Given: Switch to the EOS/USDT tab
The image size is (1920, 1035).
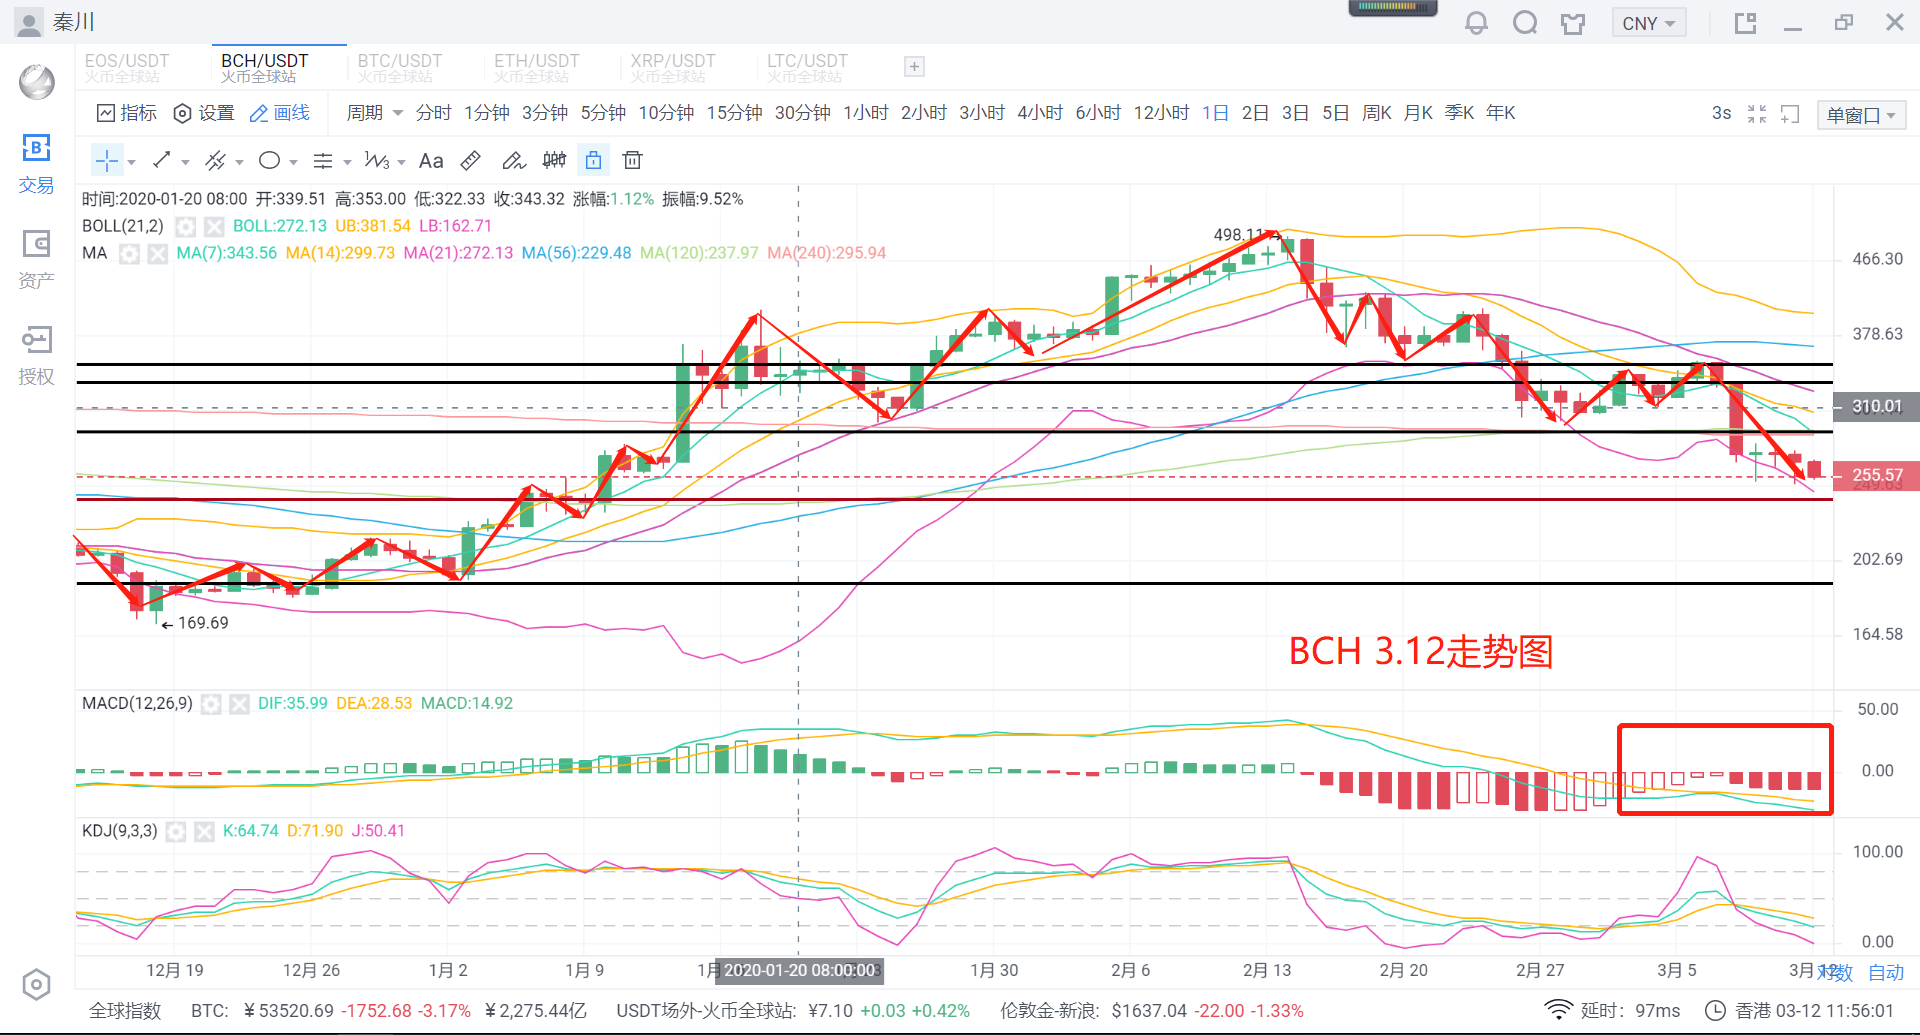Looking at the screenshot, I should tap(127, 67).
